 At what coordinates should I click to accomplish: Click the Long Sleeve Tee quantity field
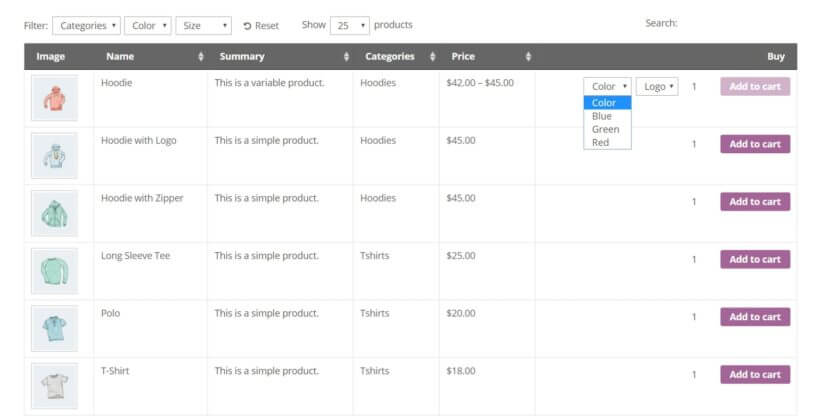click(694, 259)
